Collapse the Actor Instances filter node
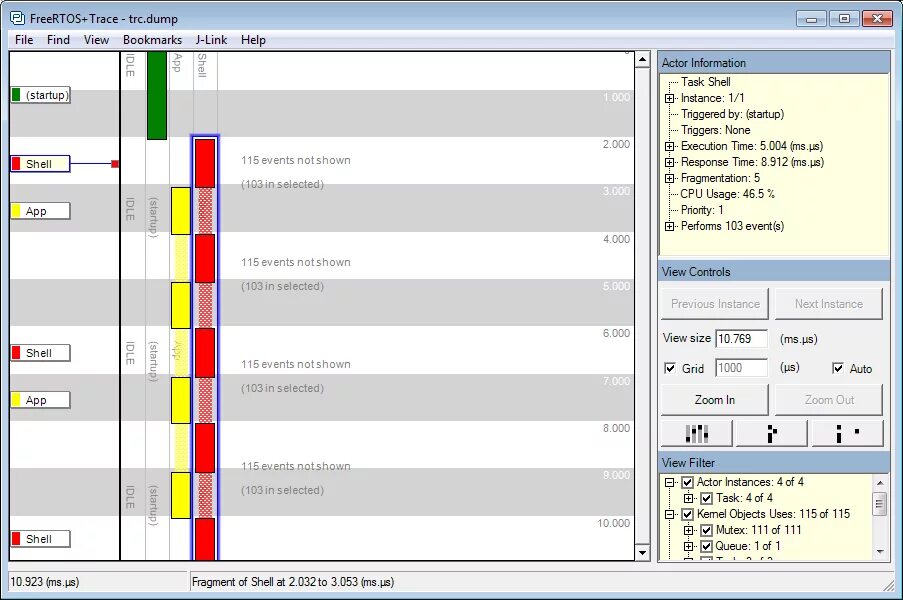The width and height of the screenshot is (903, 600). 669,483
